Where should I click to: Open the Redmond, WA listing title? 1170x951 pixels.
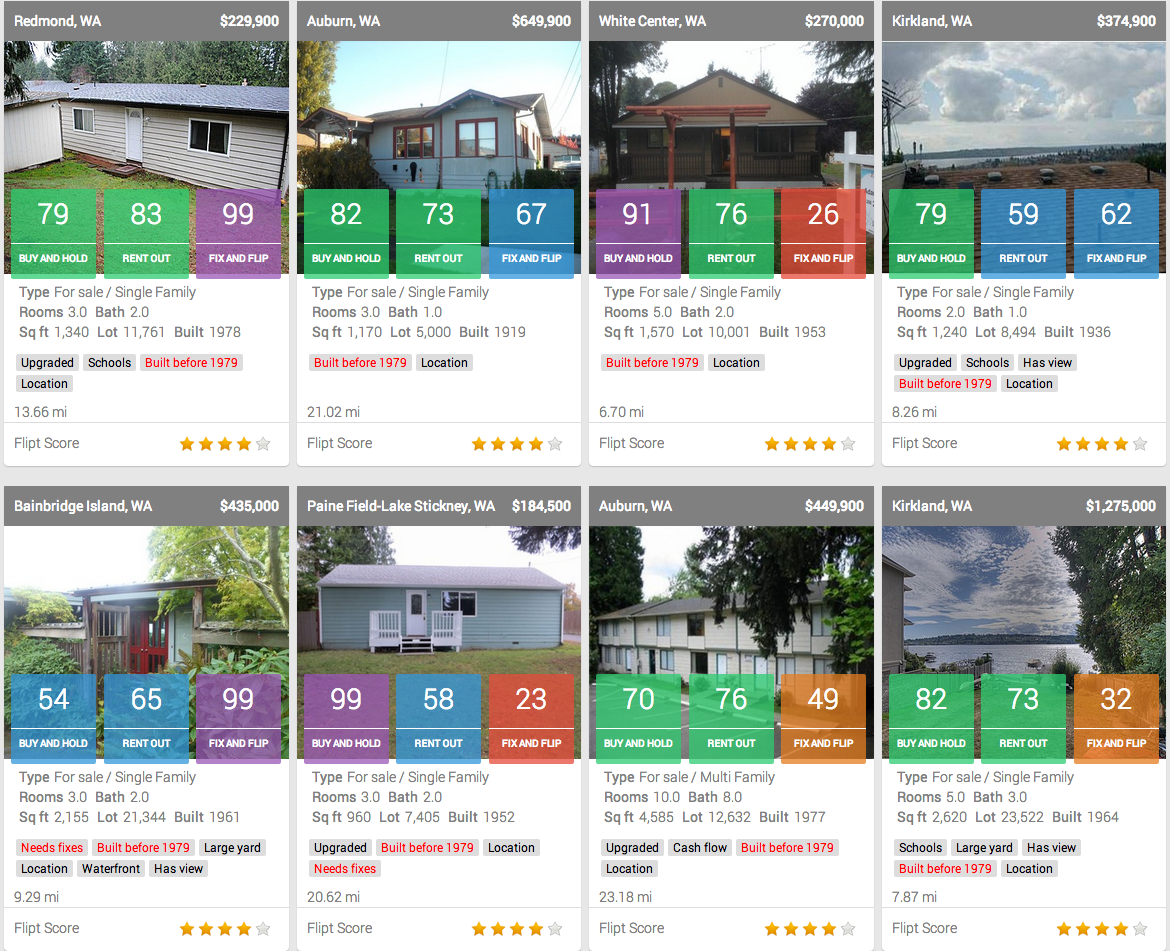coord(57,21)
